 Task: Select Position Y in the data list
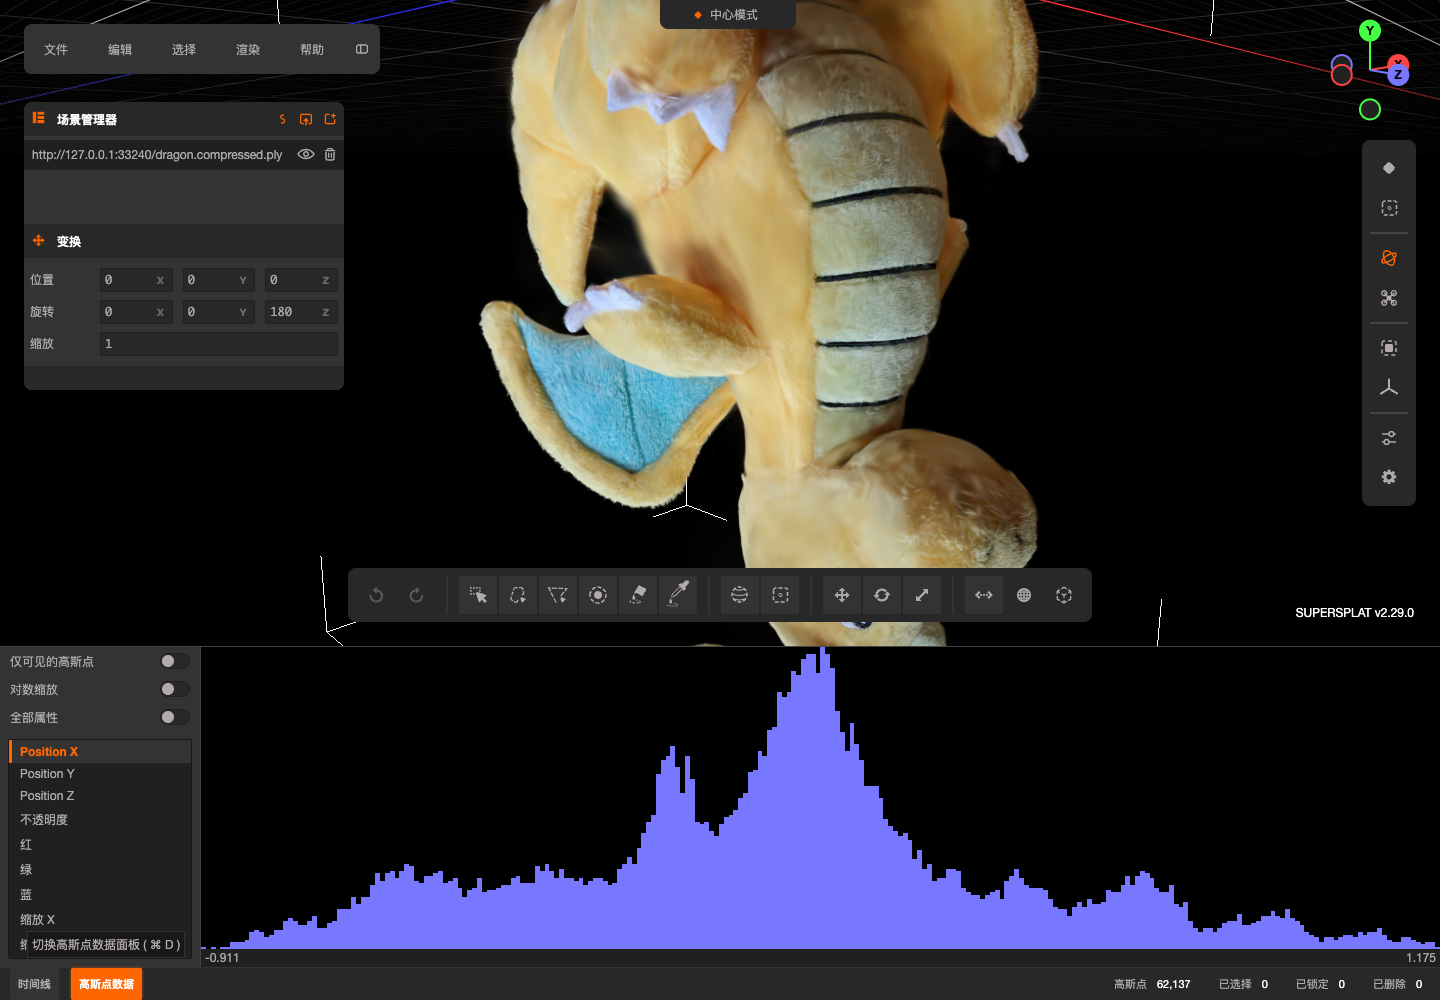(100, 774)
